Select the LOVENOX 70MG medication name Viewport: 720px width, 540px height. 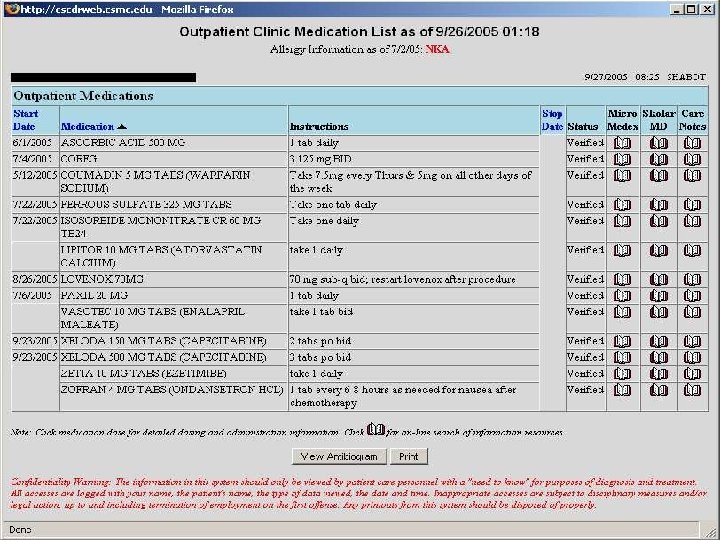pyautogui.click(x=102, y=279)
